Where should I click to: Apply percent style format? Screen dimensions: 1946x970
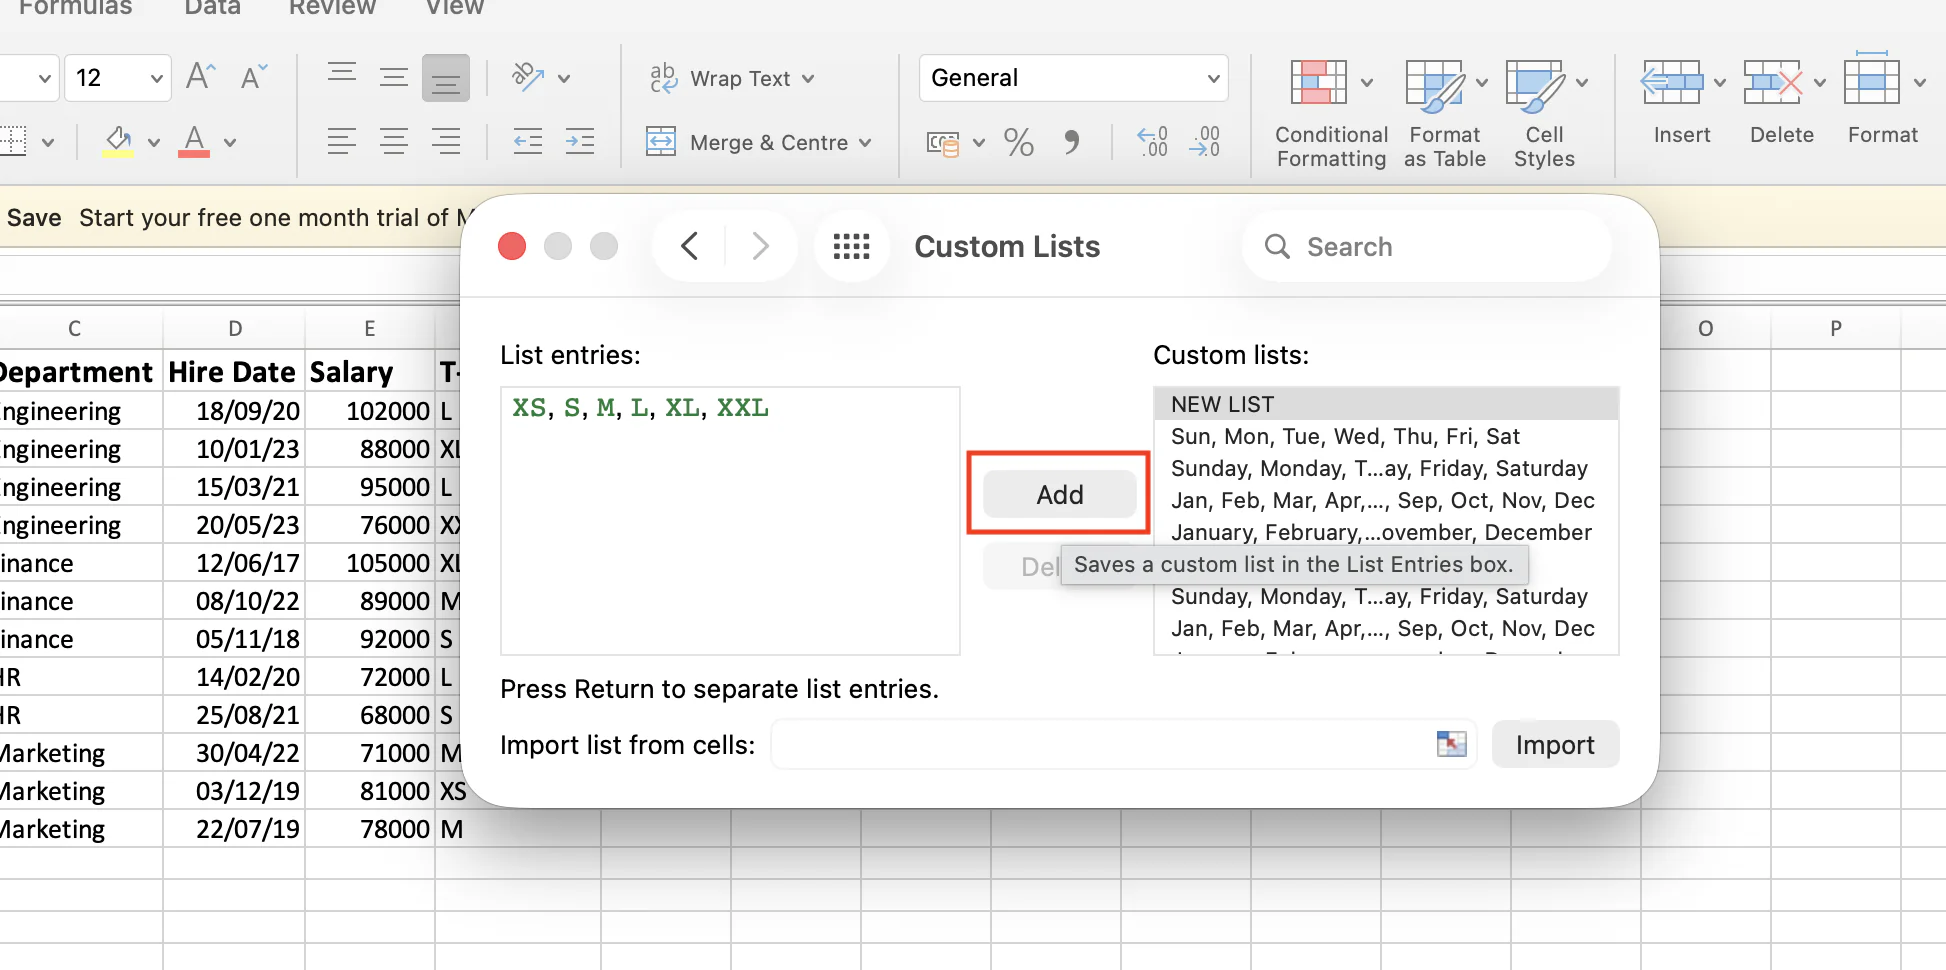coord(1019,142)
